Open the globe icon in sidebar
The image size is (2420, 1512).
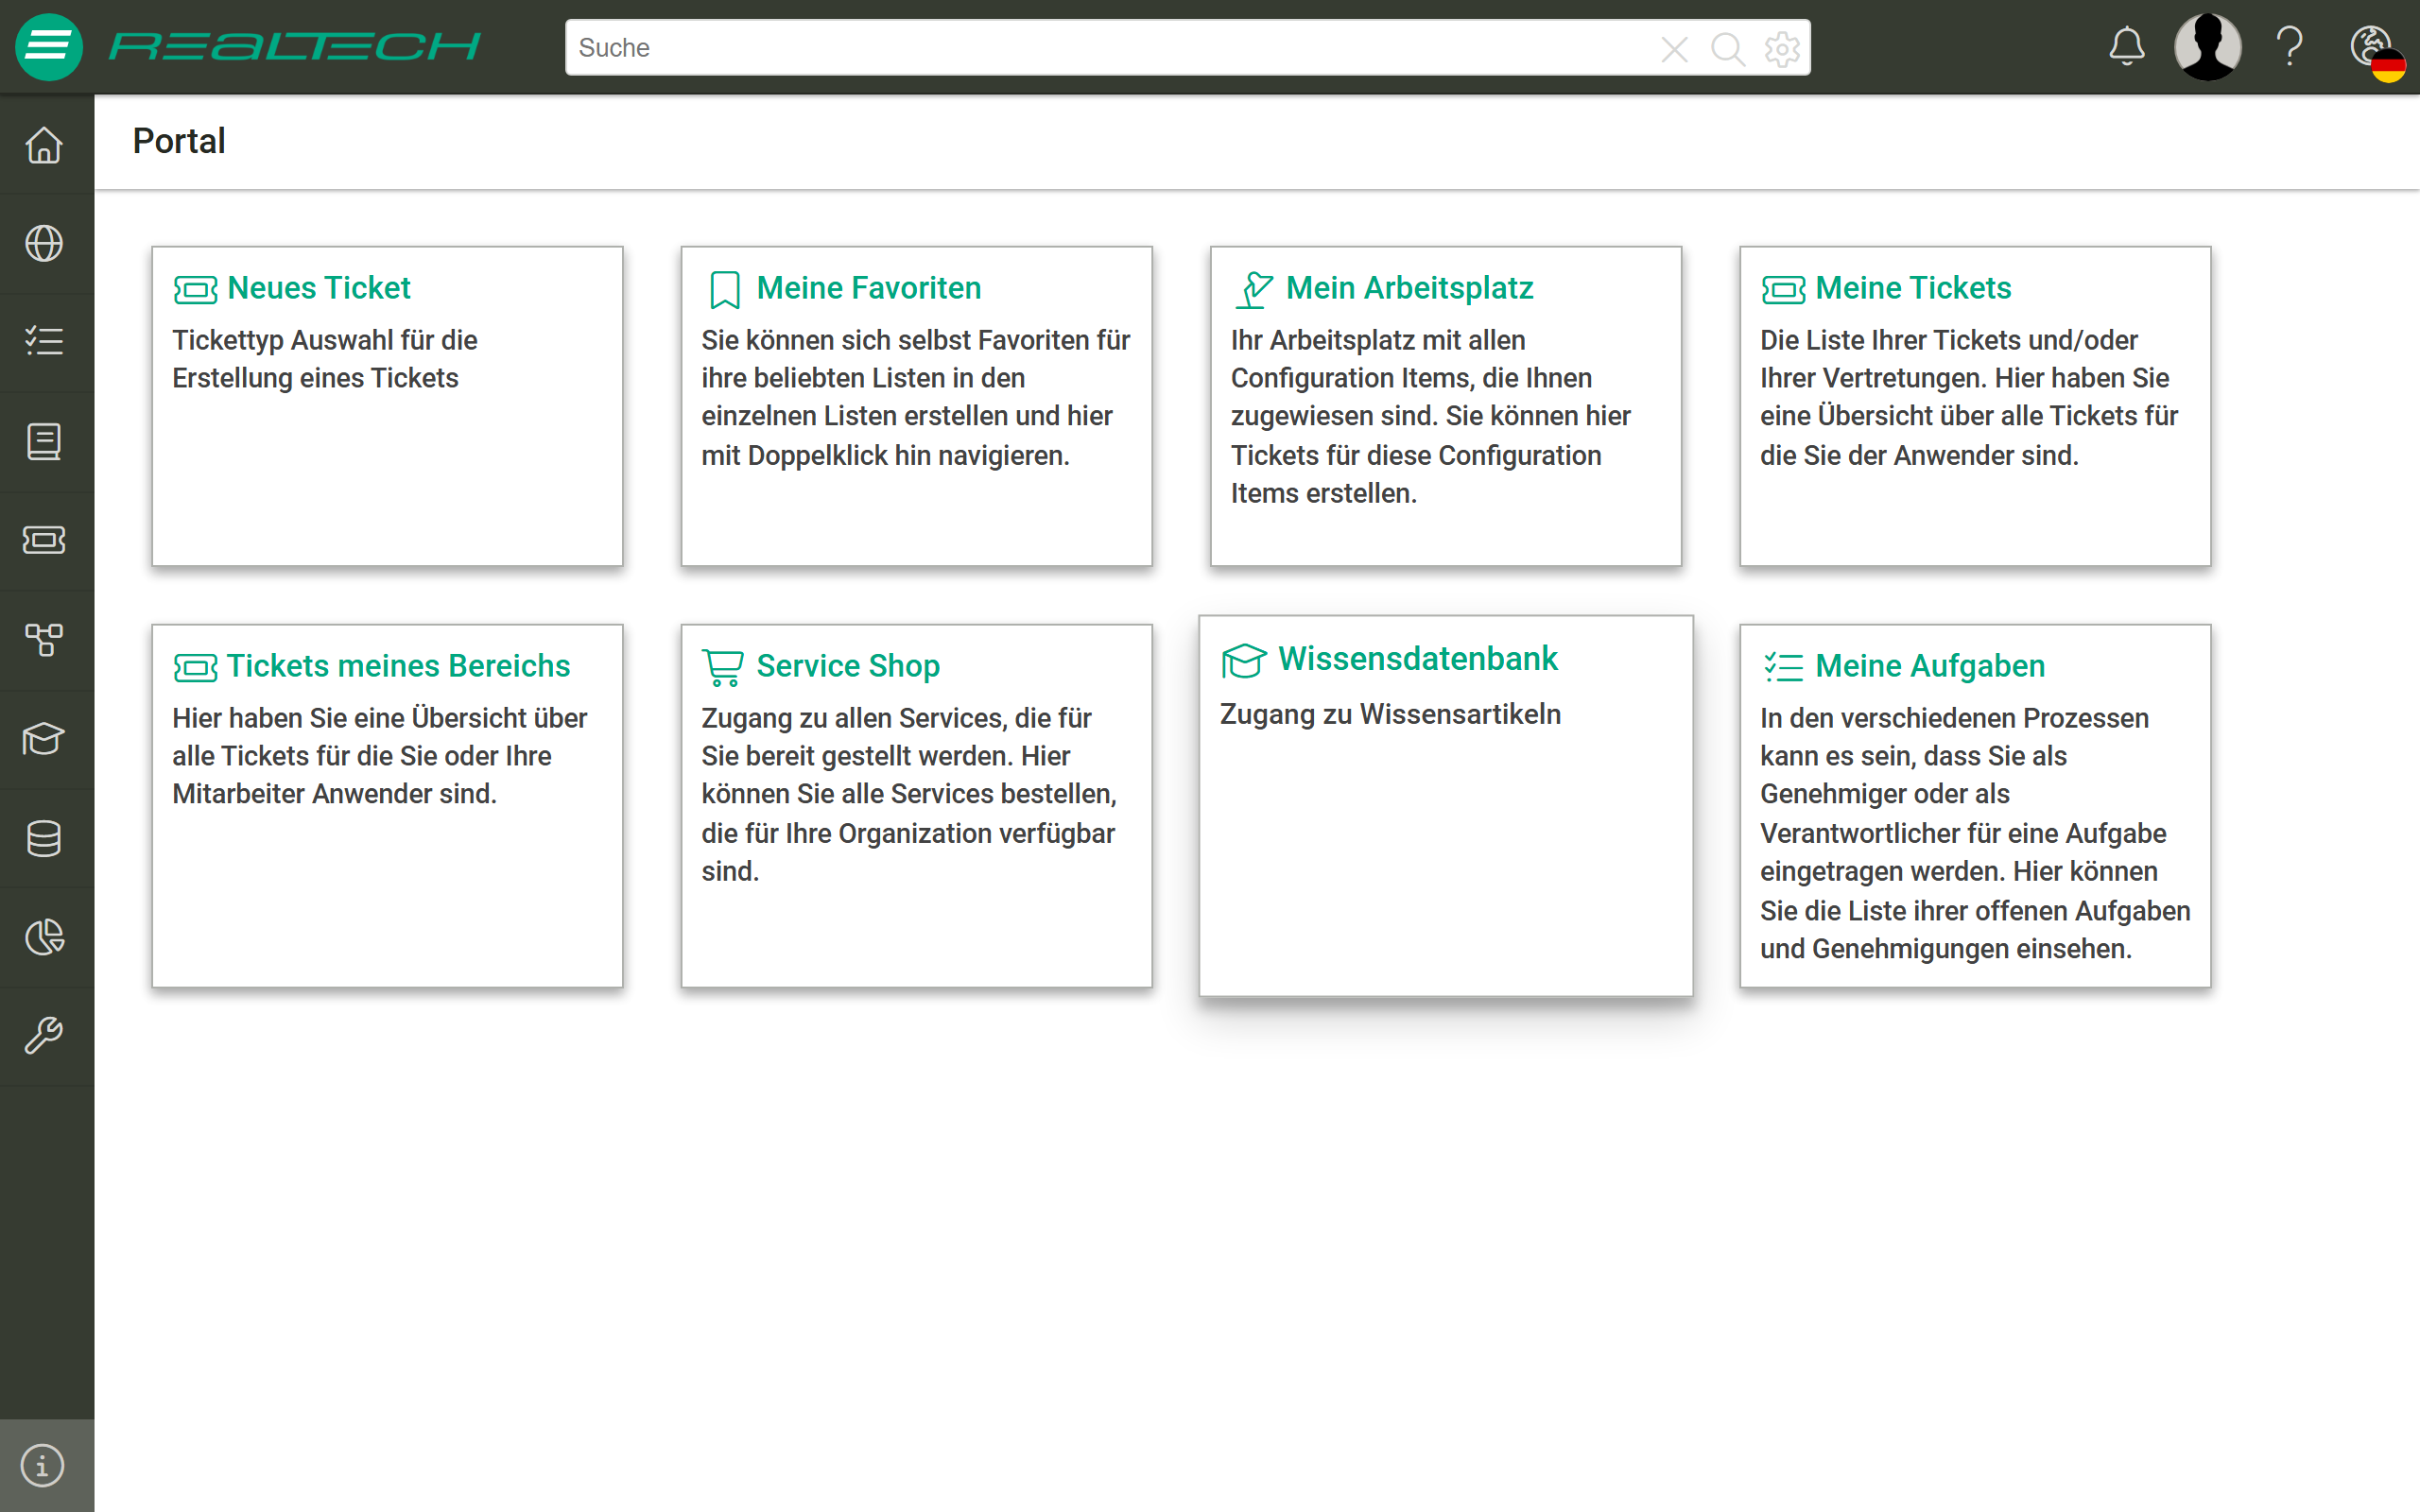click(x=44, y=244)
